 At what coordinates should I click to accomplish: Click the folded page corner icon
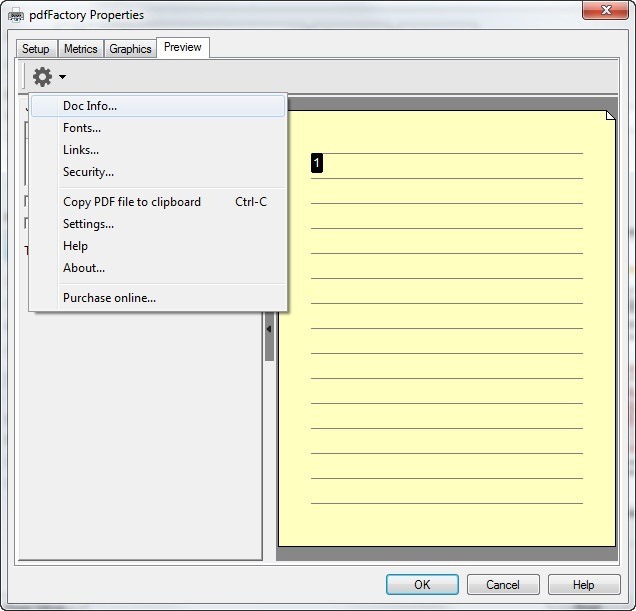(610, 115)
